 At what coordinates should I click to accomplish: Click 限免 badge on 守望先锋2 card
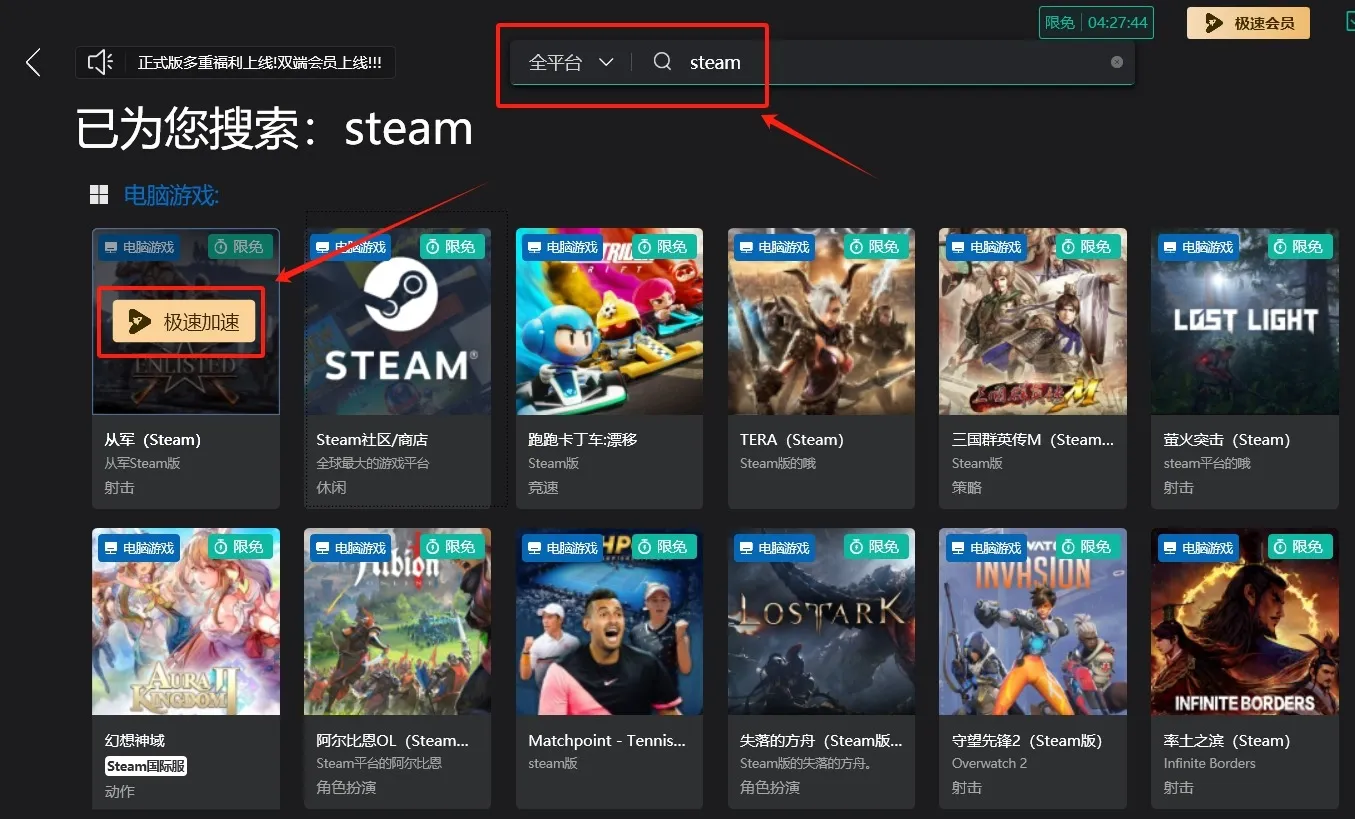coord(1088,546)
